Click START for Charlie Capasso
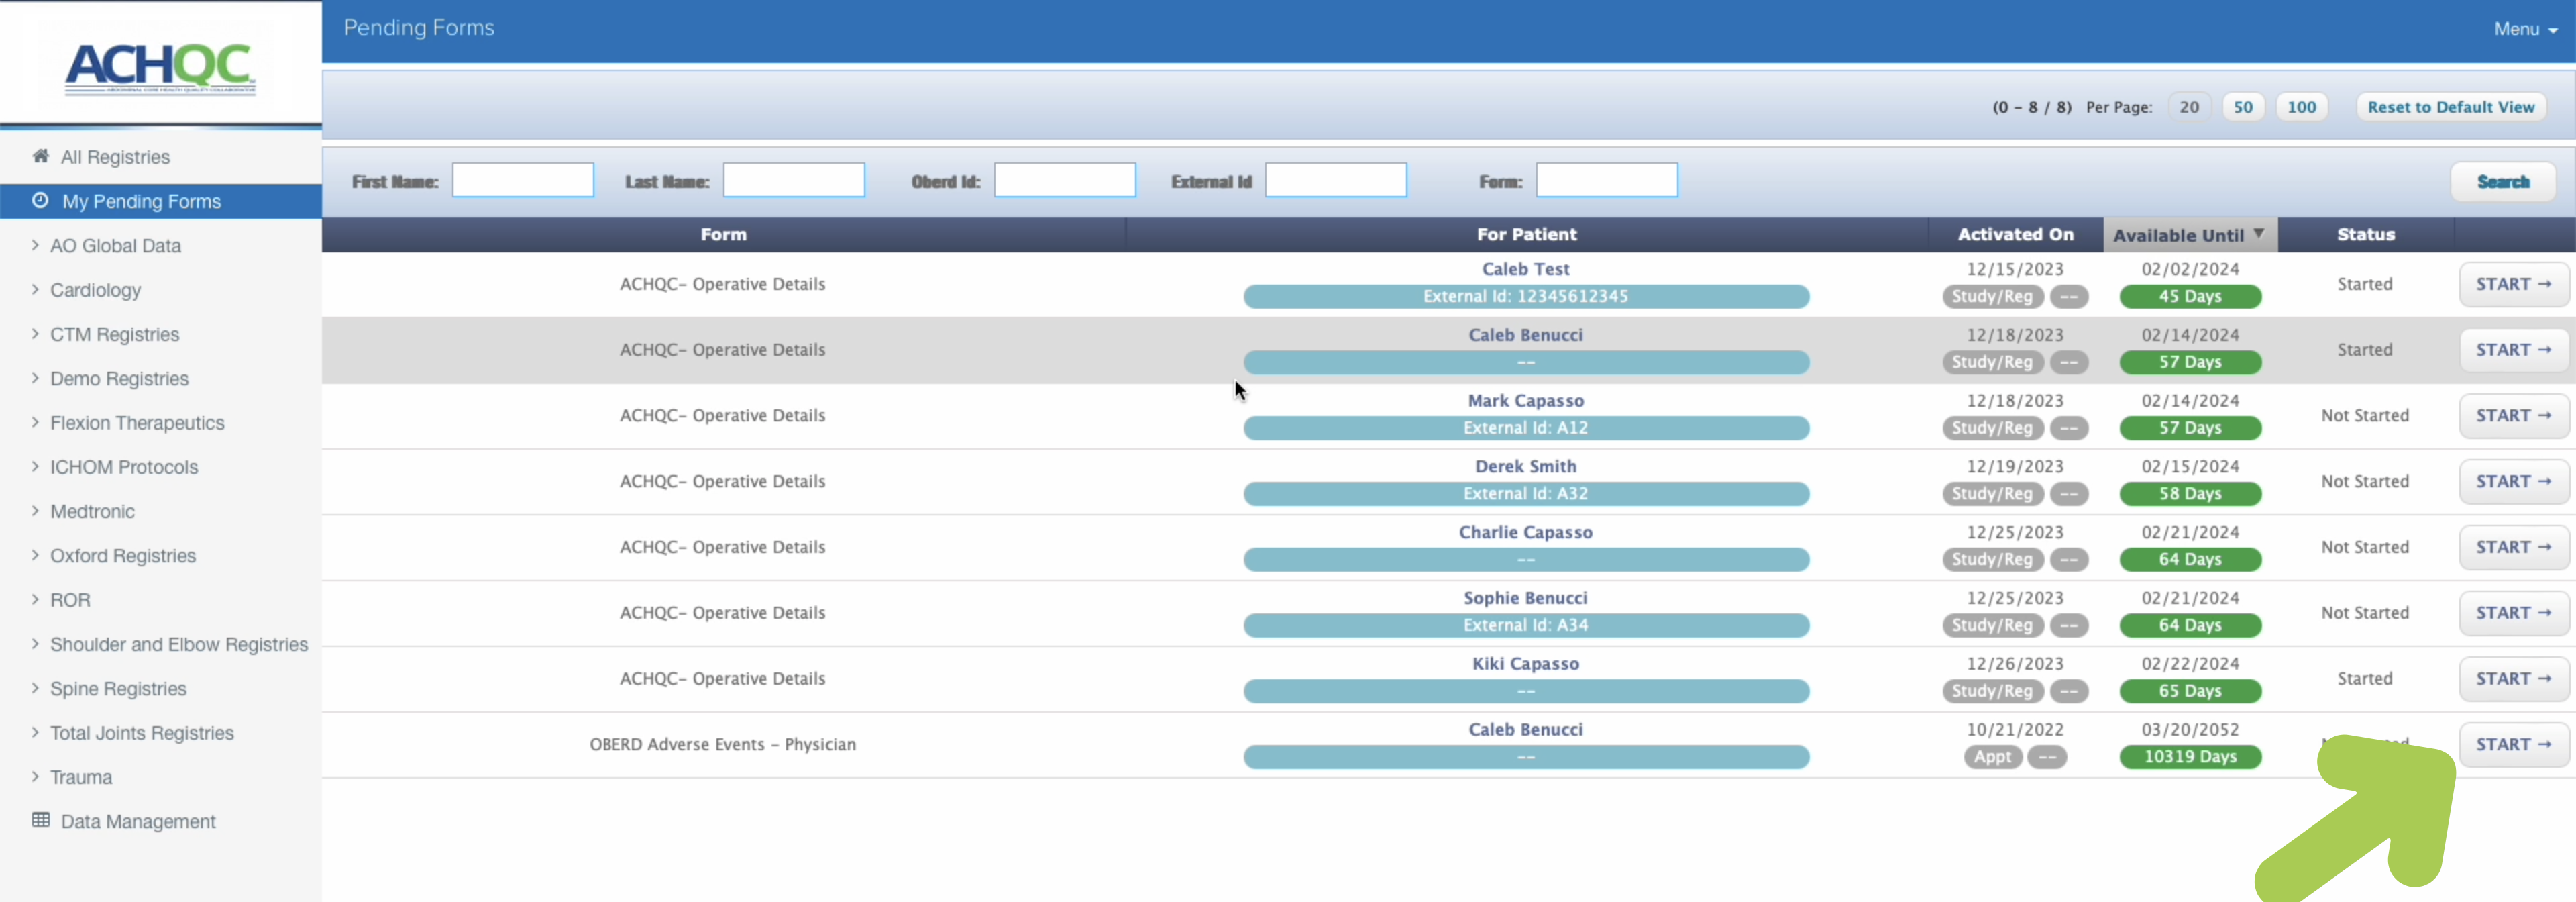This screenshot has height=902, width=2576. coord(2513,547)
